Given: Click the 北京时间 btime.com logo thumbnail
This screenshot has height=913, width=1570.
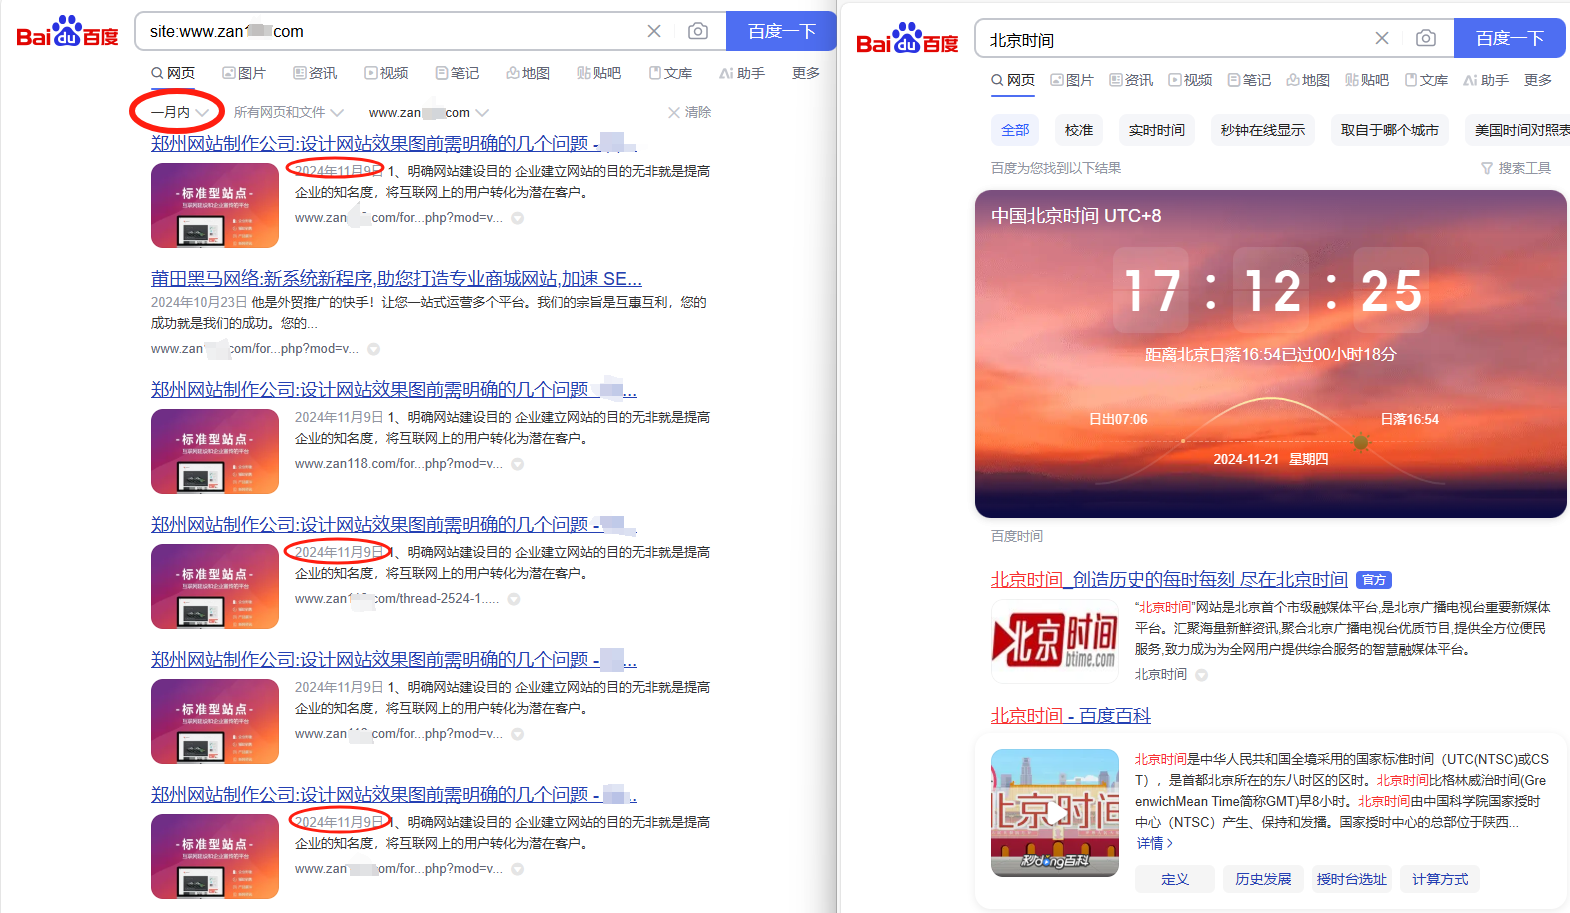Looking at the screenshot, I should click(x=1055, y=641).
